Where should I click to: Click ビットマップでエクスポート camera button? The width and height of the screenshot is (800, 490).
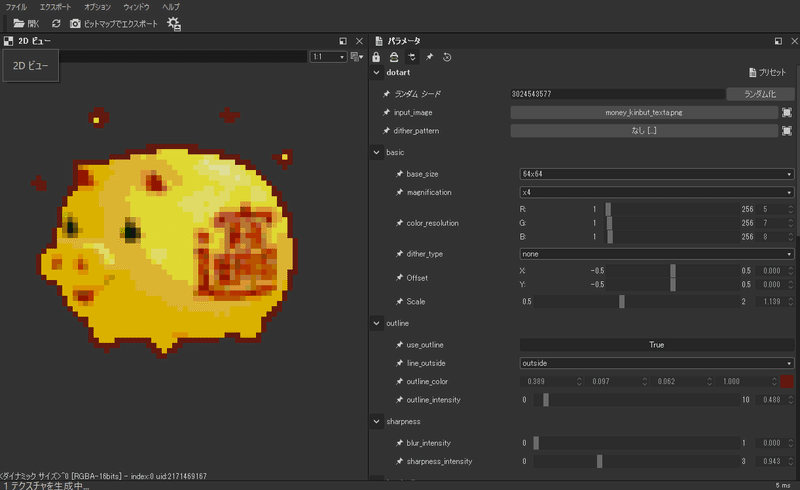coord(114,23)
